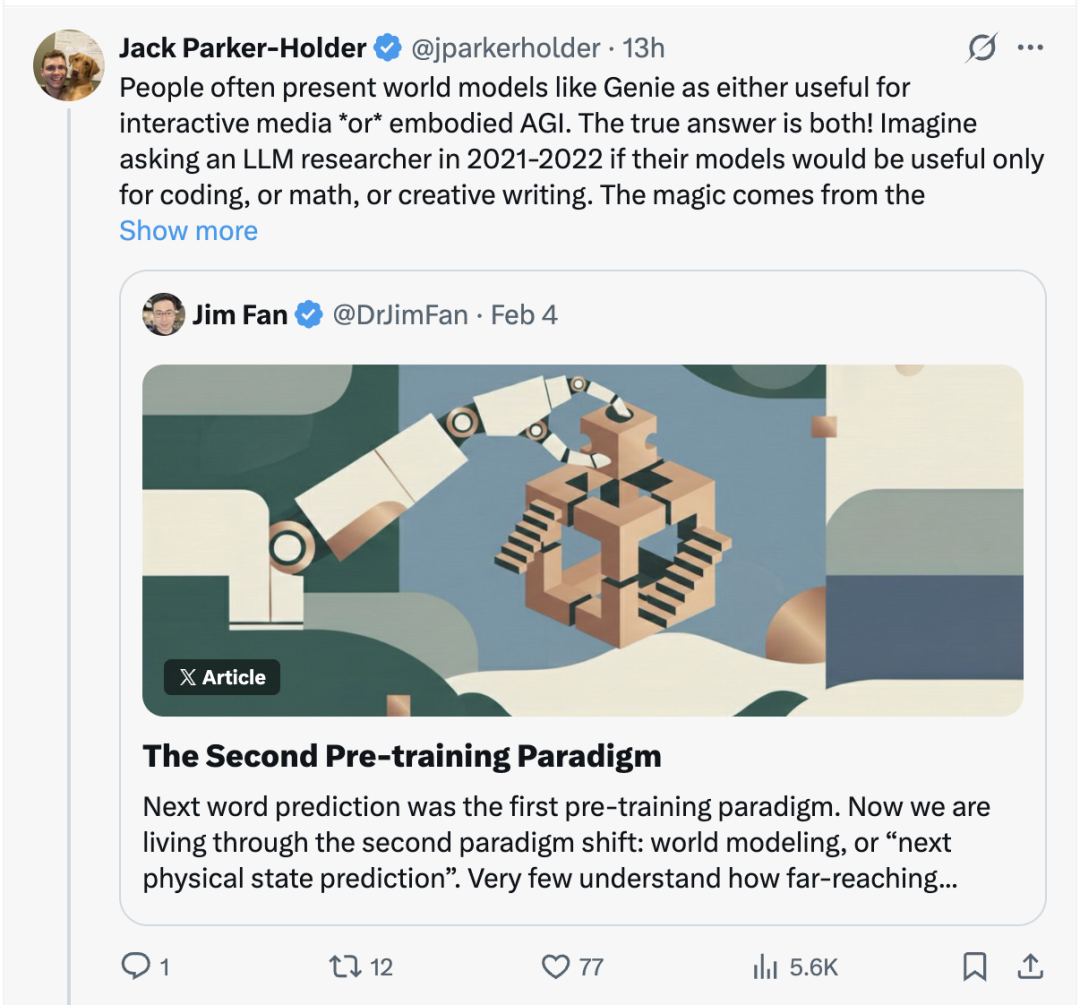Open "The Second Pre-training Paradigm" article title
This screenshot has height=1005, width=1080.
tap(402, 756)
